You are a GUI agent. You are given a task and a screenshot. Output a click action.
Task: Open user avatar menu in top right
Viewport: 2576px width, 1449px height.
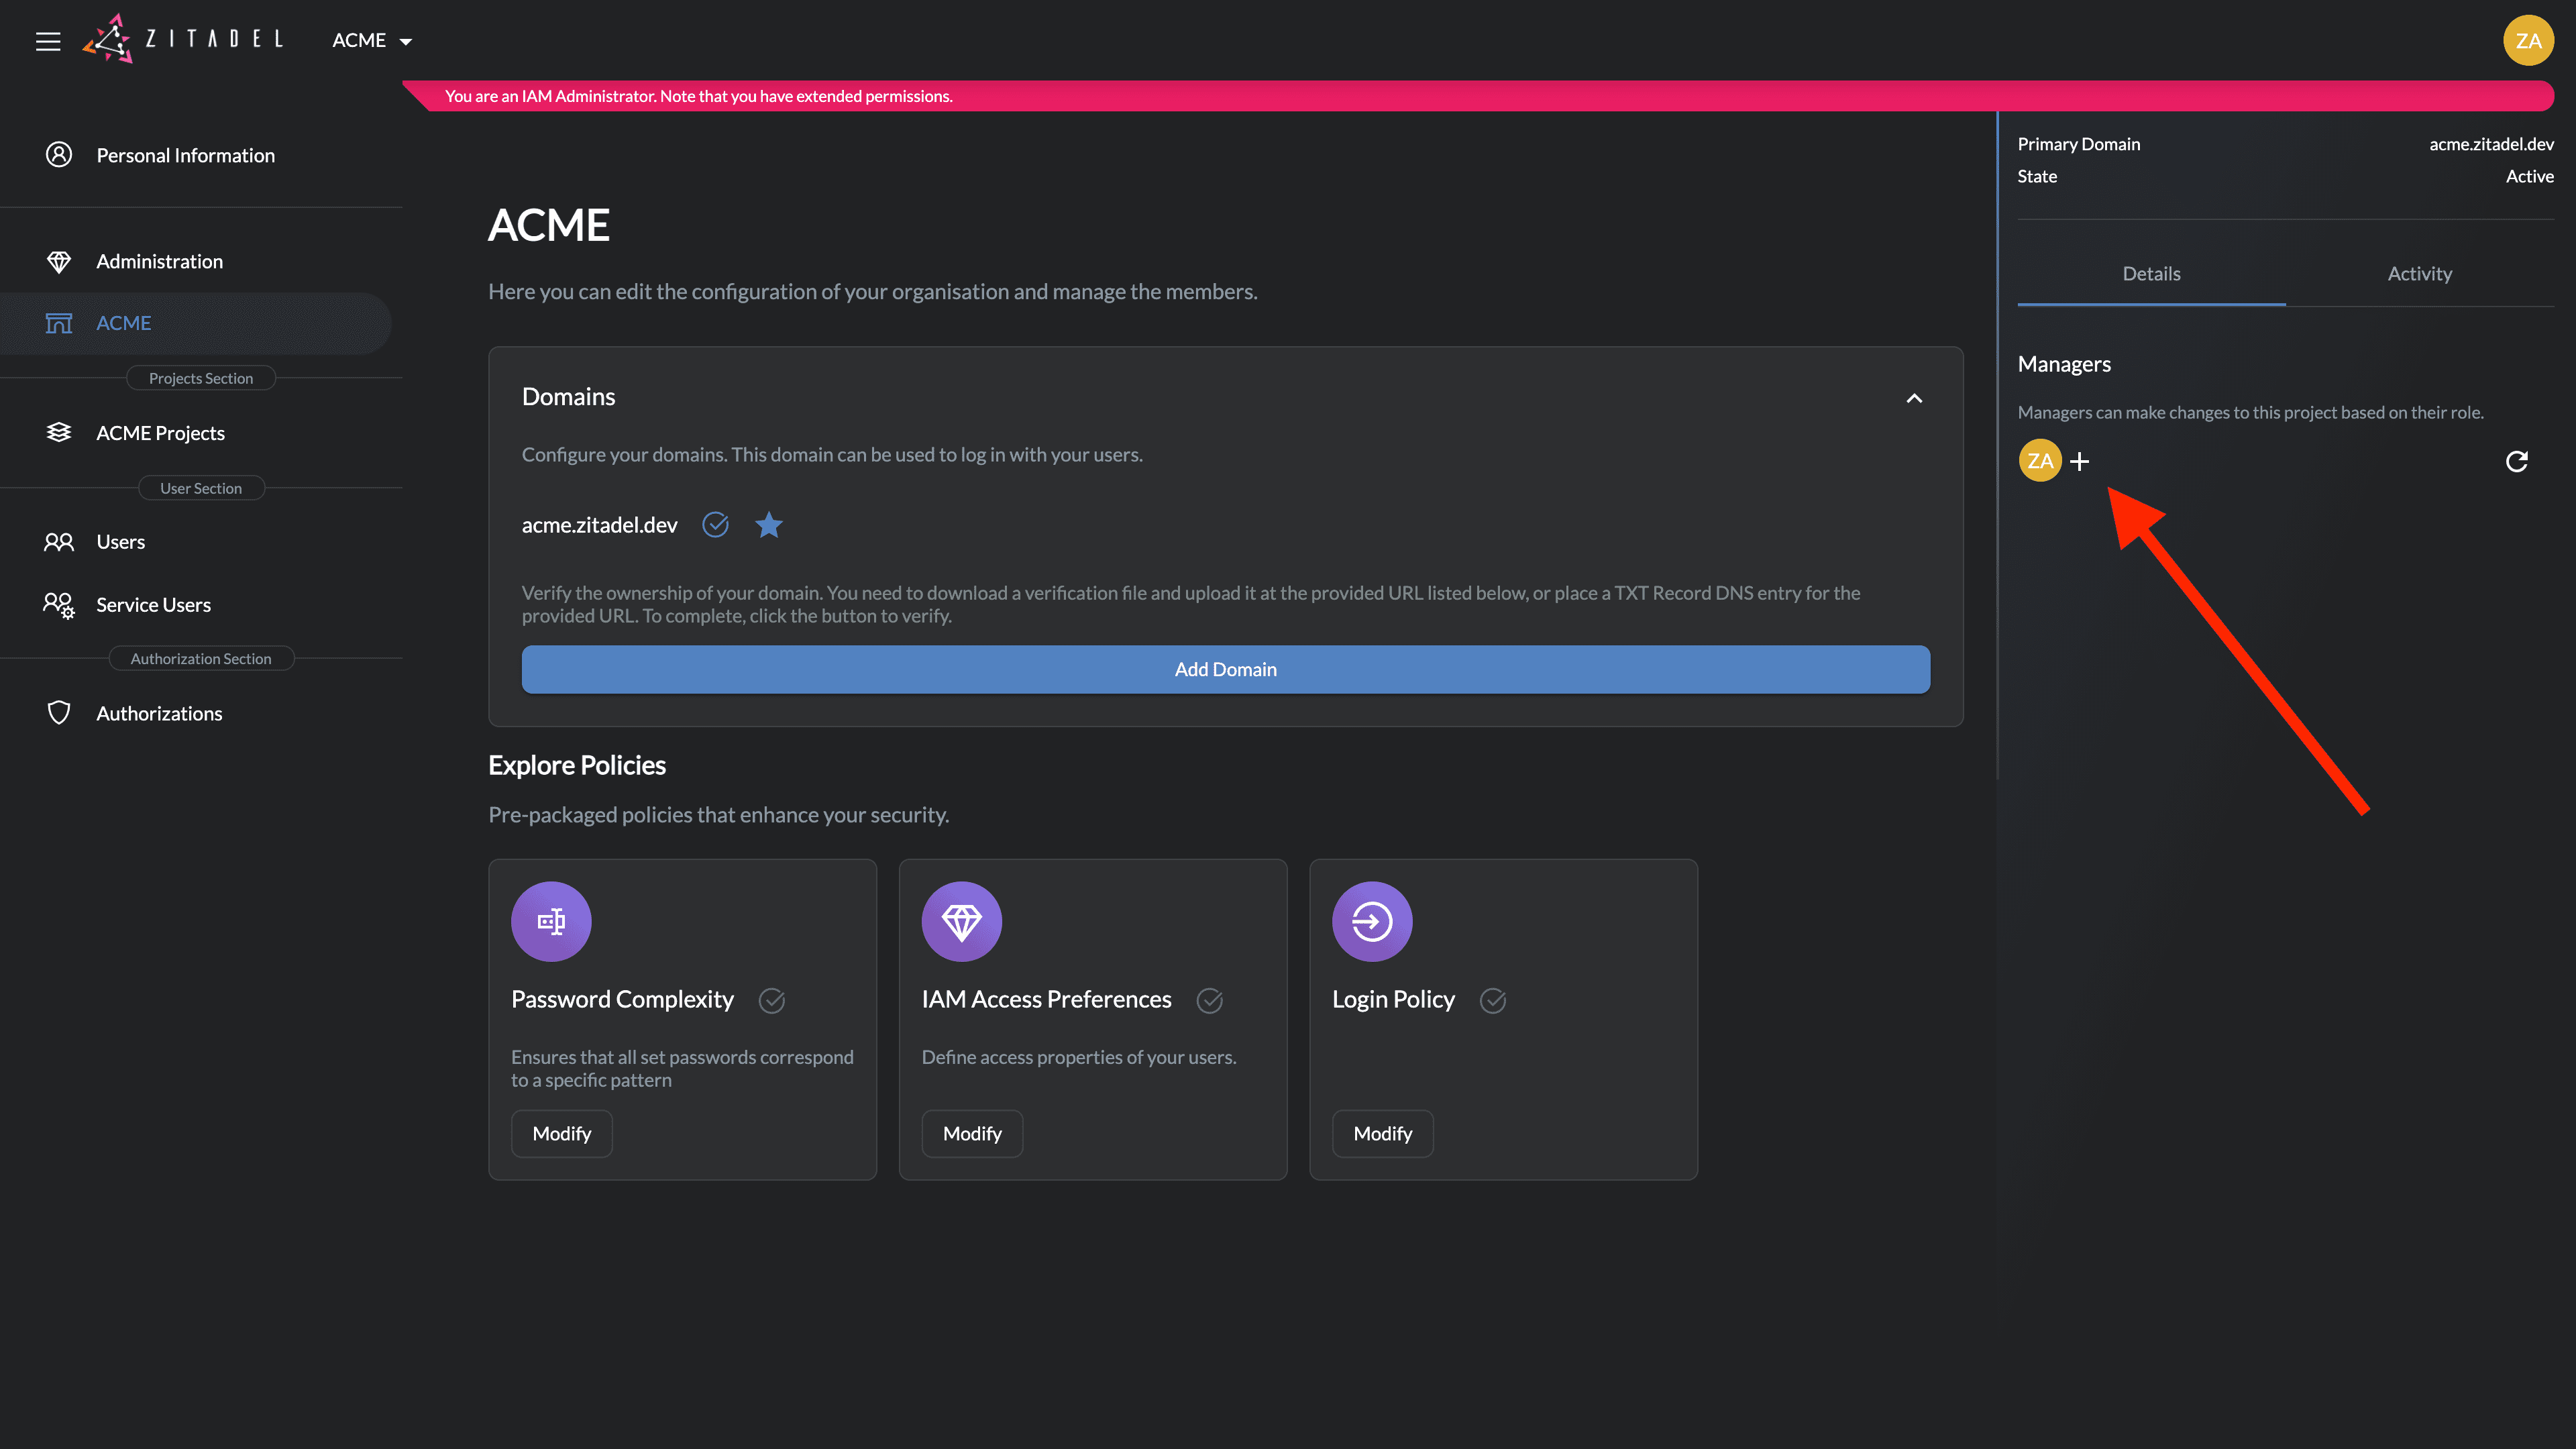click(2528, 41)
